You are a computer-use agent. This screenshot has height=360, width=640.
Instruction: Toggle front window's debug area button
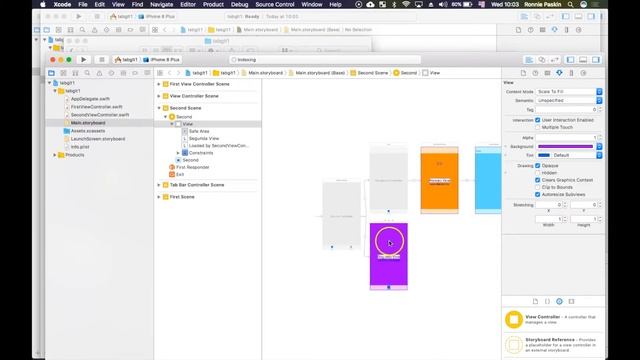pos(583,60)
